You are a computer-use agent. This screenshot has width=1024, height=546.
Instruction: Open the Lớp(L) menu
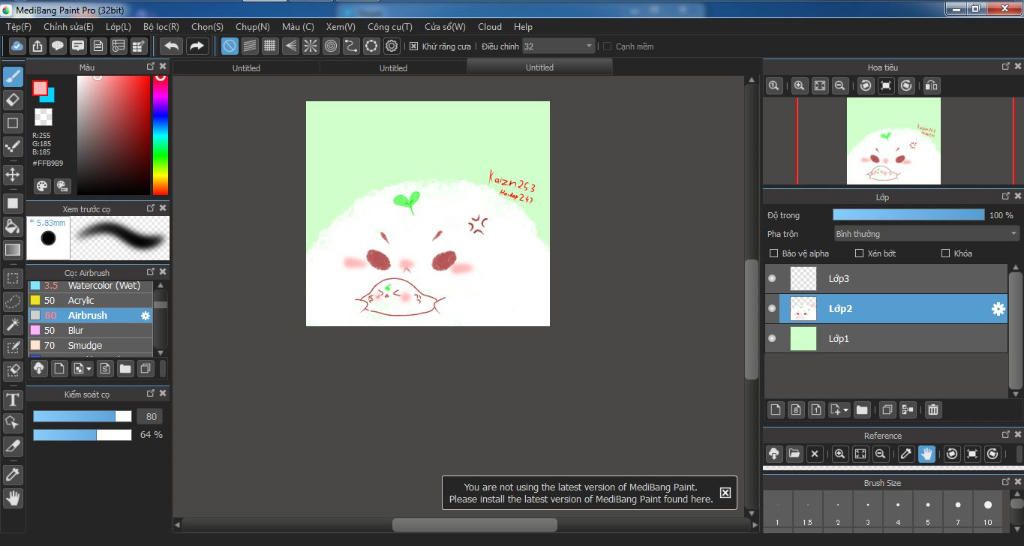pyautogui.click(x=118, y=27)
